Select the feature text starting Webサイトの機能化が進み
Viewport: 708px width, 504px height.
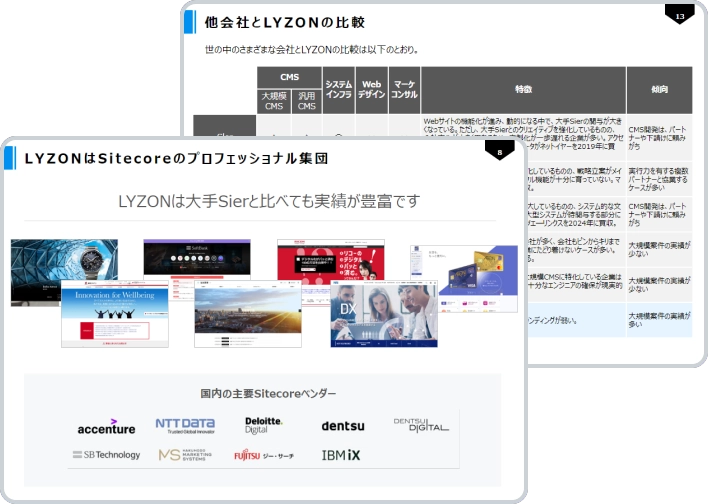pyautogui.click(x=523, y=134)
